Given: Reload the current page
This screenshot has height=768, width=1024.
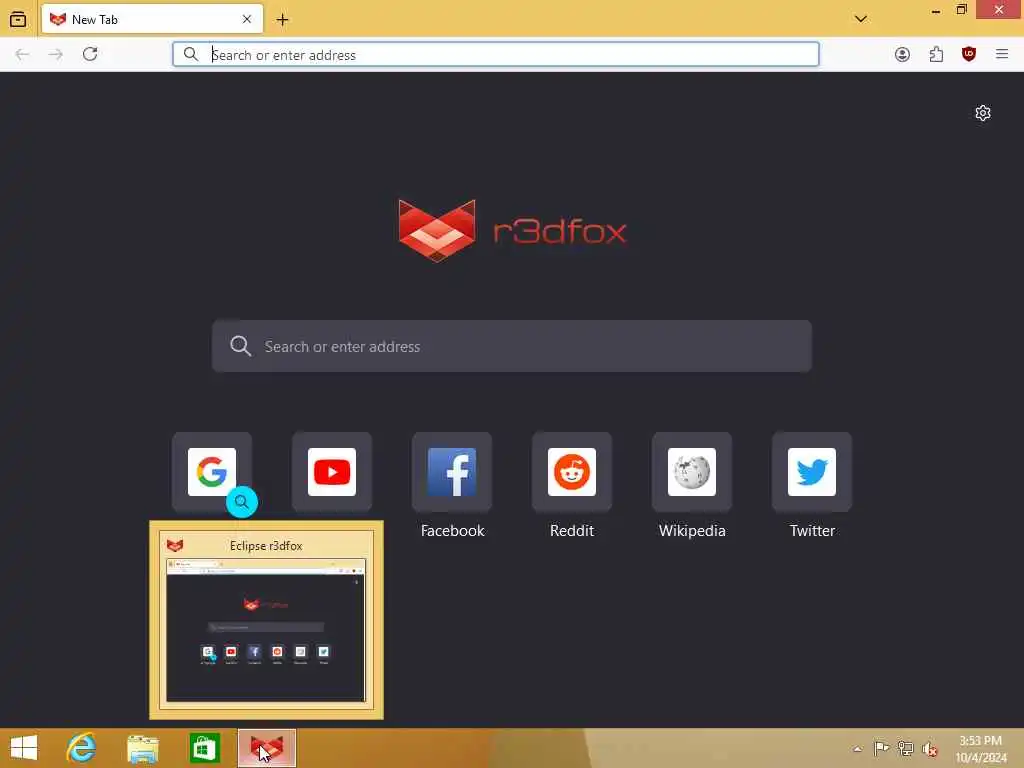Looking at the screenshot, I should coord(90,54).
